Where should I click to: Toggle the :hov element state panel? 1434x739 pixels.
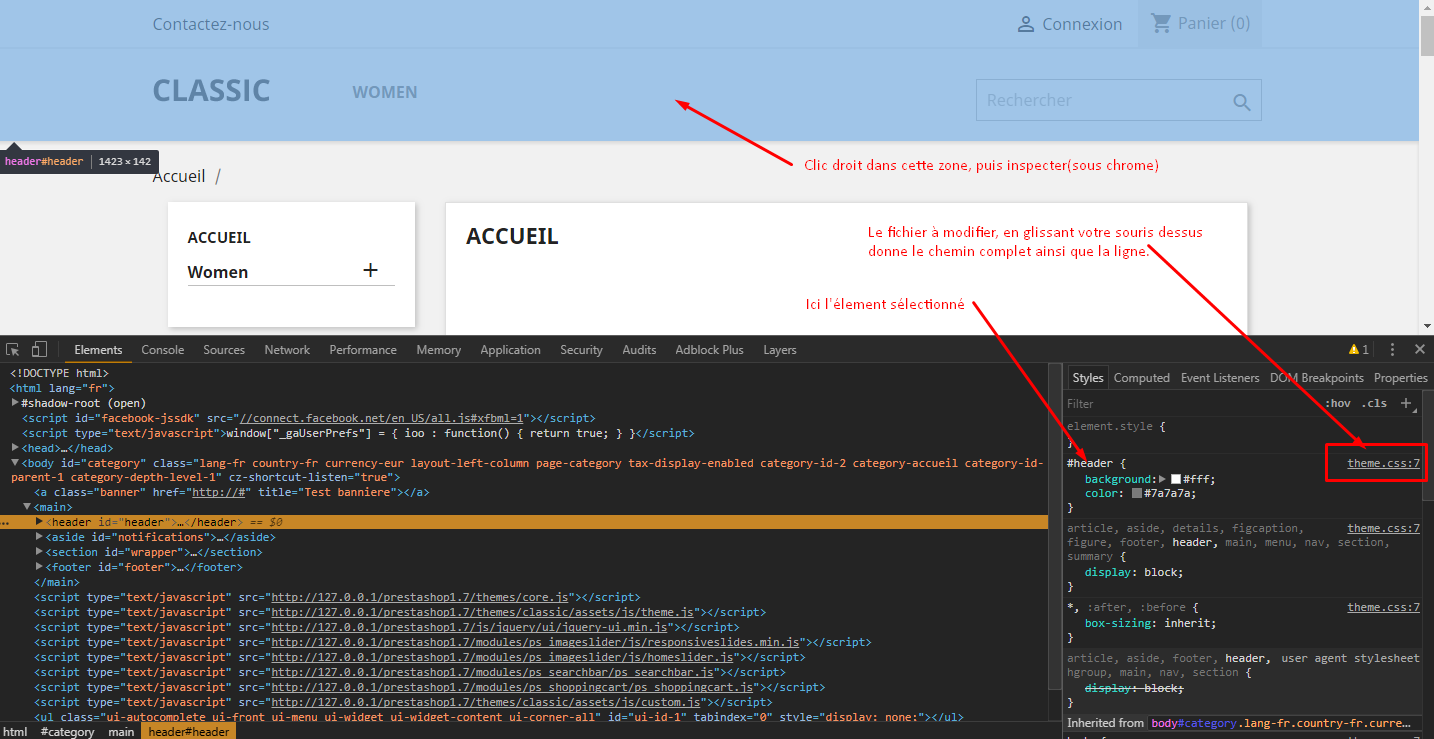(x=1337, y=403)
